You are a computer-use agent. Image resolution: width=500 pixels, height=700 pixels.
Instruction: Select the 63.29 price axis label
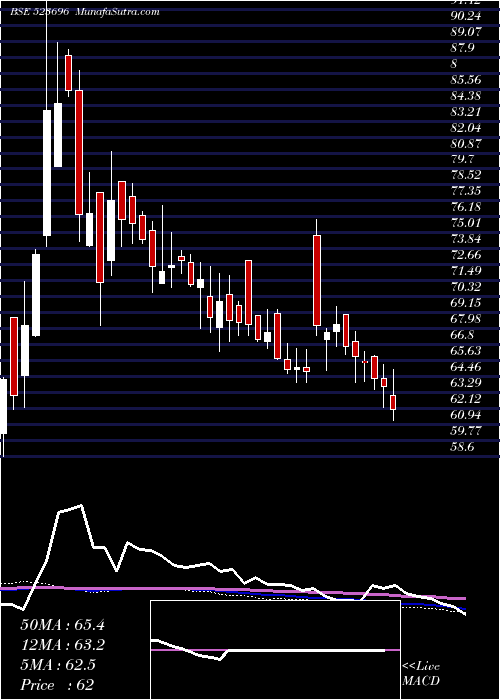(466, 383)
